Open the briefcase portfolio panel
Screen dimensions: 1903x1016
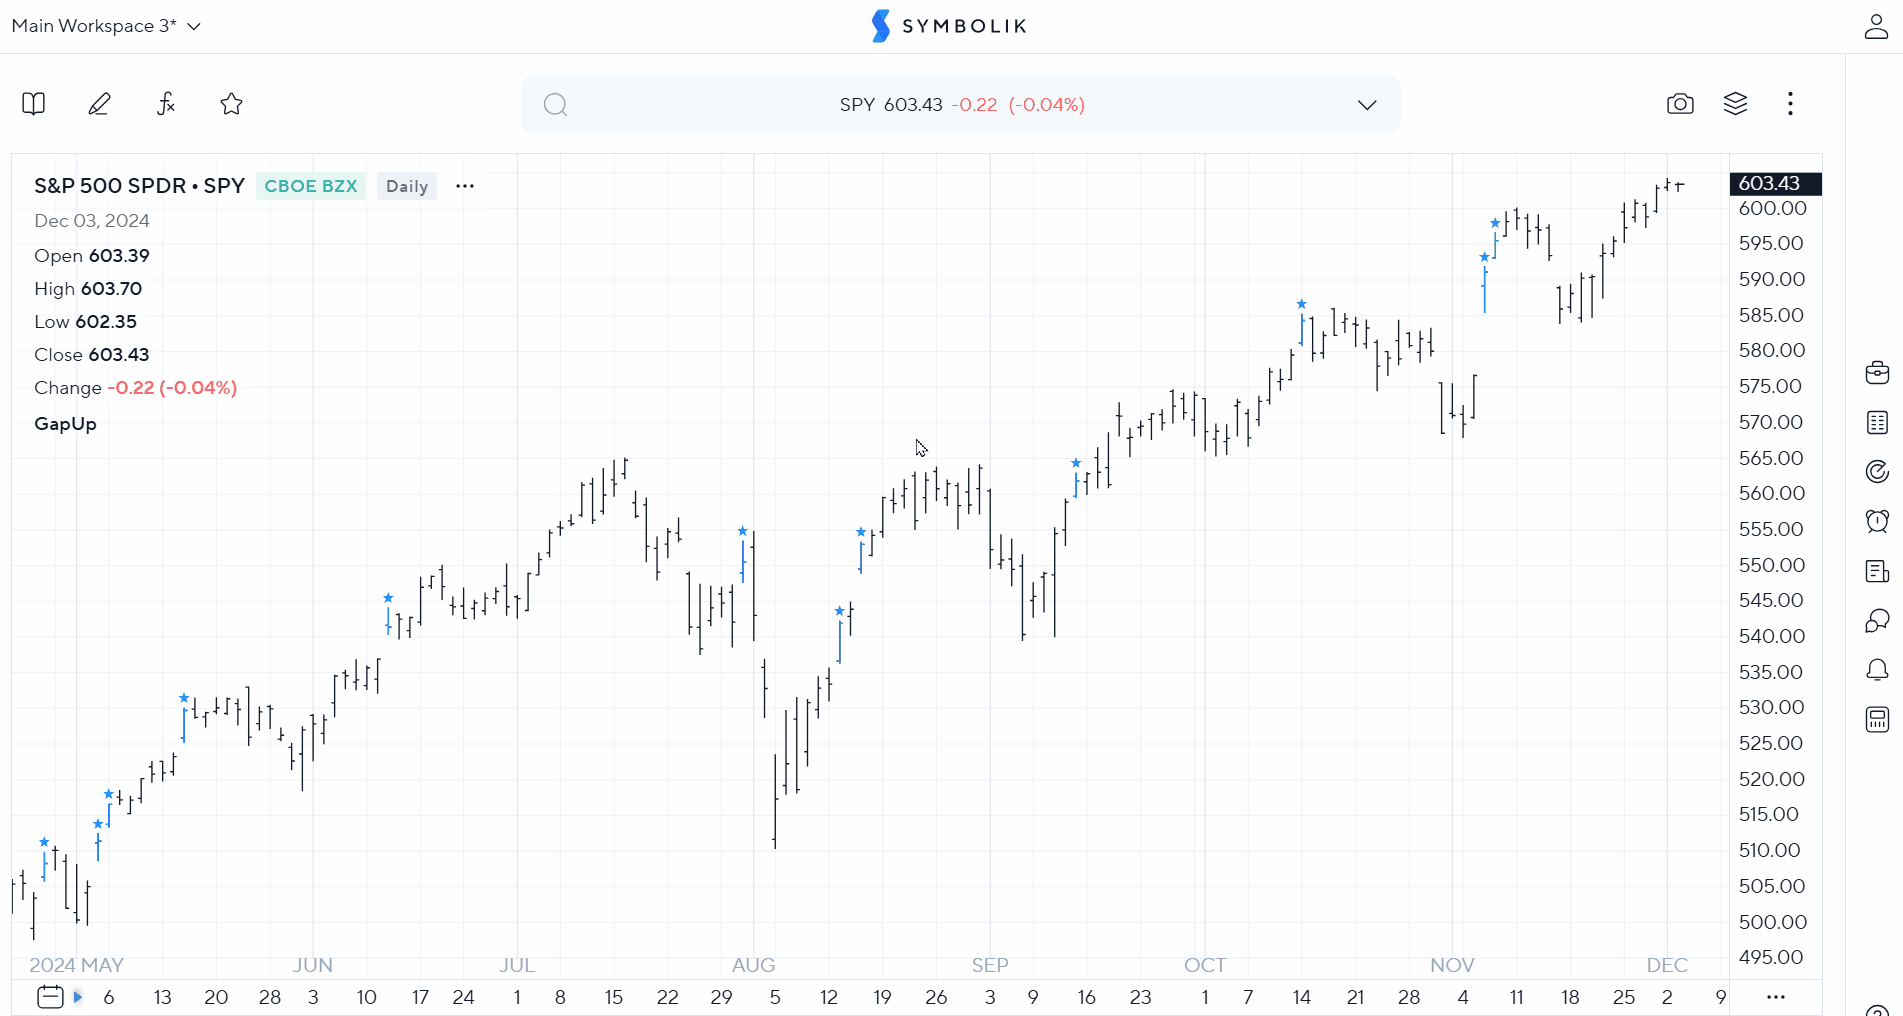point(1877,372)
